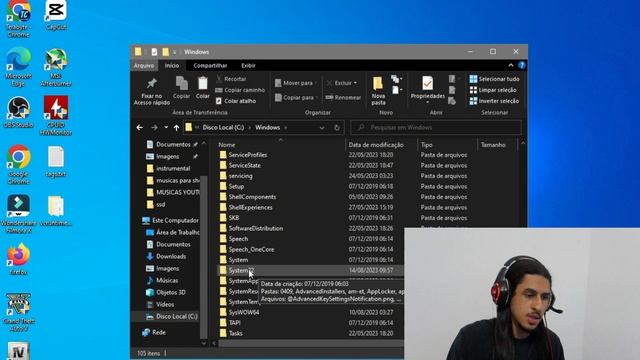Click Recortar in the ribbon
640x360 pixels.
231,79
